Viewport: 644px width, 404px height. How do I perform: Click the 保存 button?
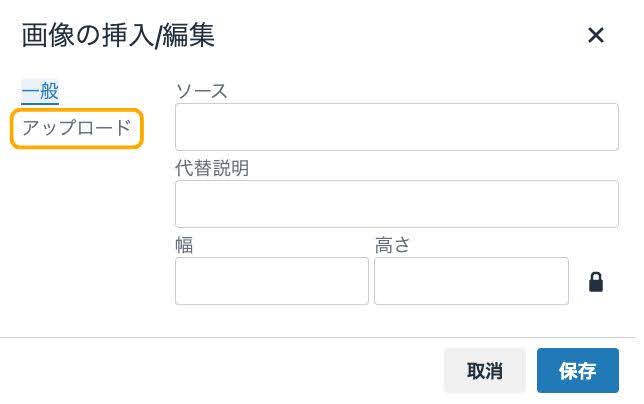point(577,371)
